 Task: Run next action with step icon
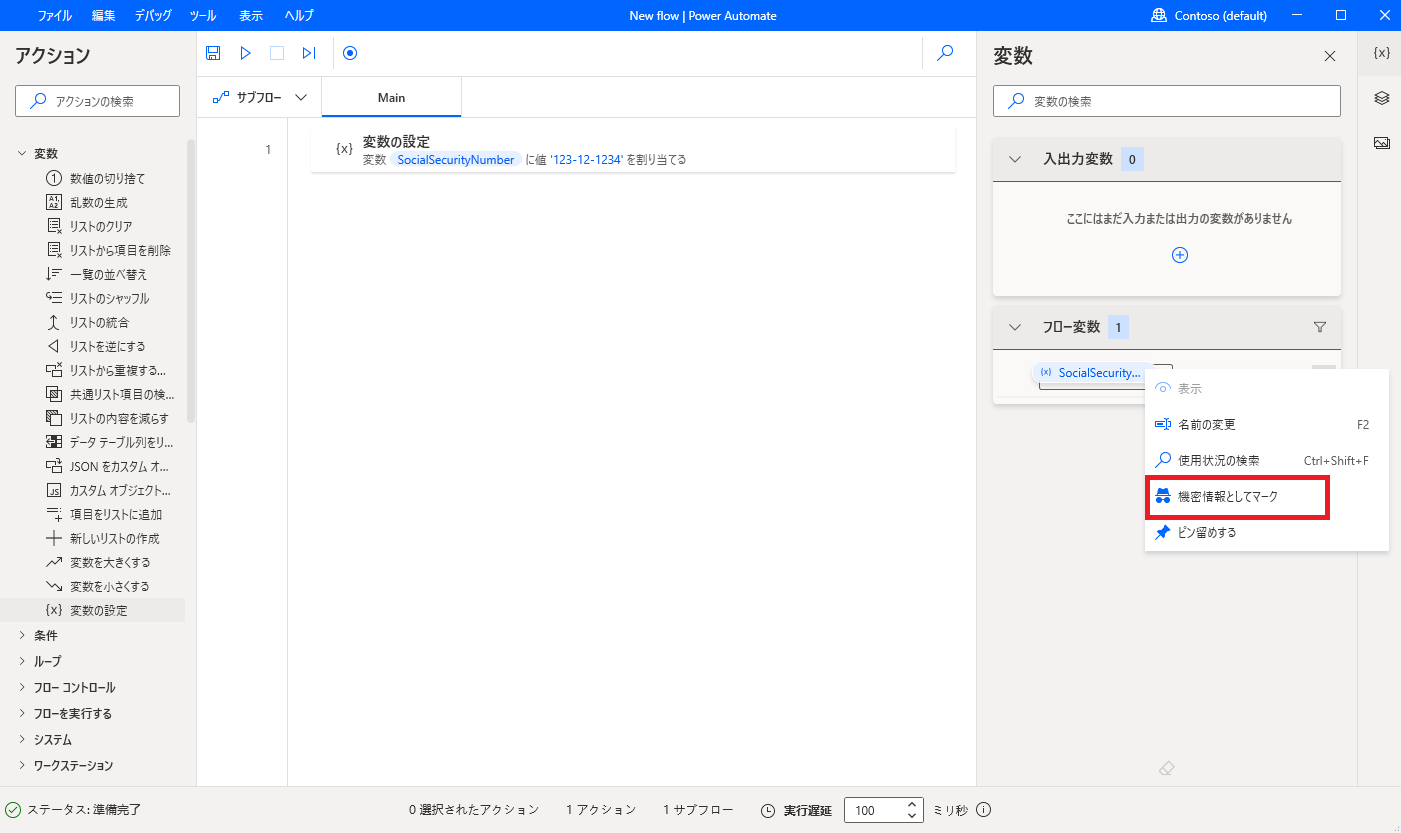tap(309, 53)
